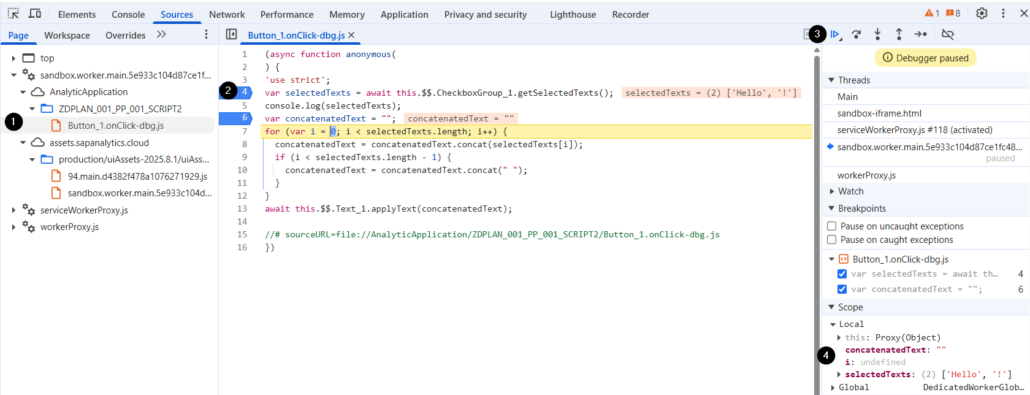Open navigator pane more options menu
1030x395 pixels.
206,35
